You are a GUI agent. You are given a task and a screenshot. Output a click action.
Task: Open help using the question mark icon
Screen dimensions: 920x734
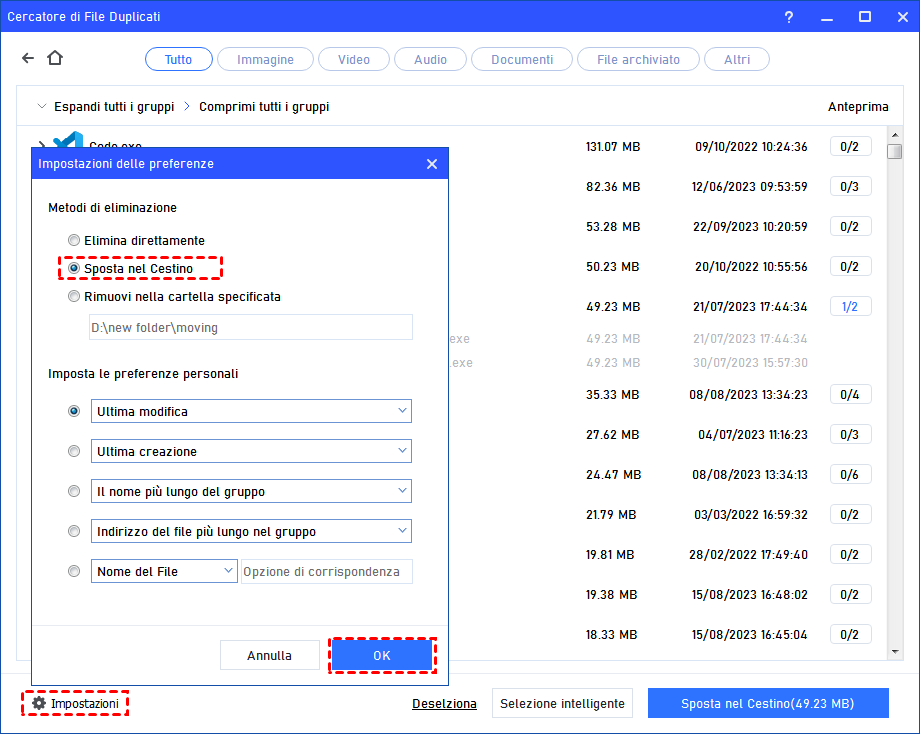pyautogui.click(x=788, y=16)
